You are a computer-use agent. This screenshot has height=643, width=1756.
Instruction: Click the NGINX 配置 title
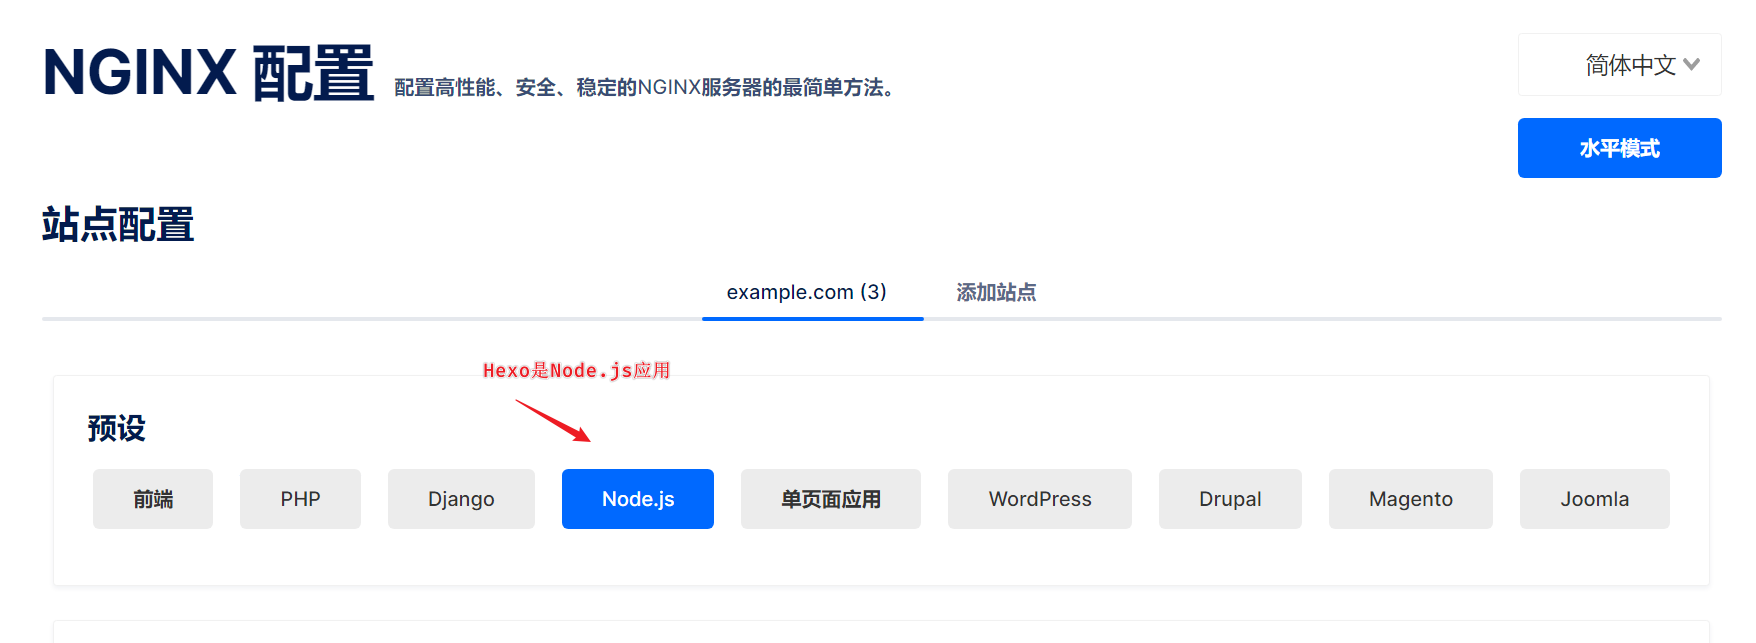(x=208, y=73)
